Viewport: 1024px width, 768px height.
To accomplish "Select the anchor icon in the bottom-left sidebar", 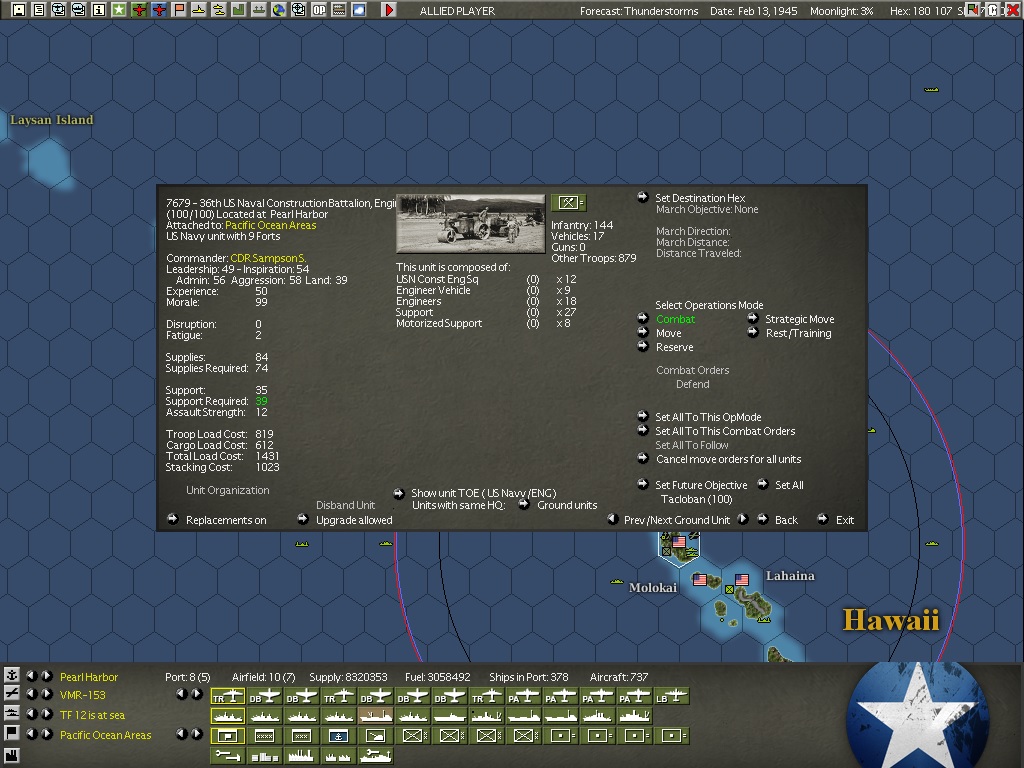I will tap(11, 677).
